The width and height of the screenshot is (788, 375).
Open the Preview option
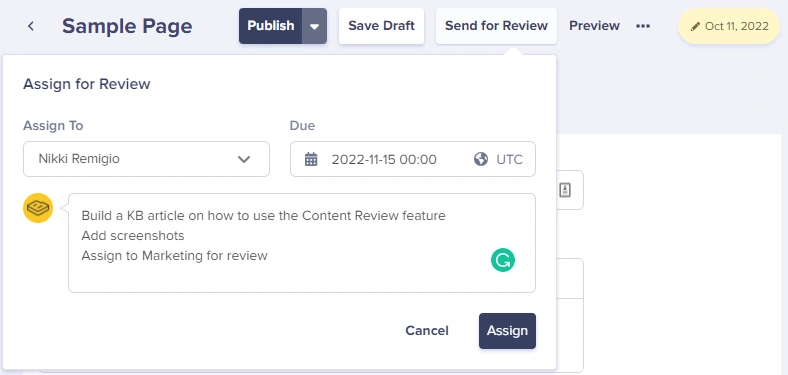pos(595,26)
